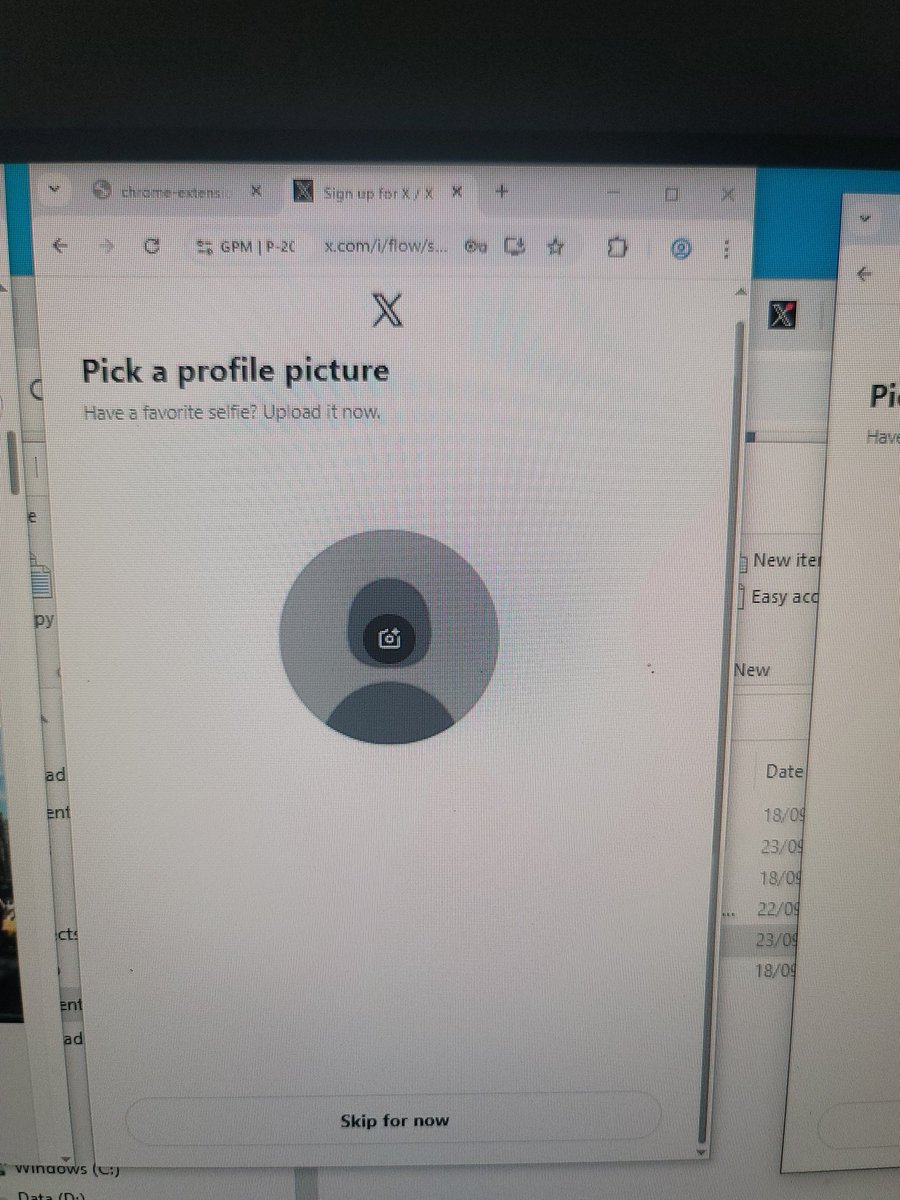Image resolution: width=900 pixels, height=1200 pixels.
Task: Minimize the Chrome sign-up window
Action: pos(616,192)
